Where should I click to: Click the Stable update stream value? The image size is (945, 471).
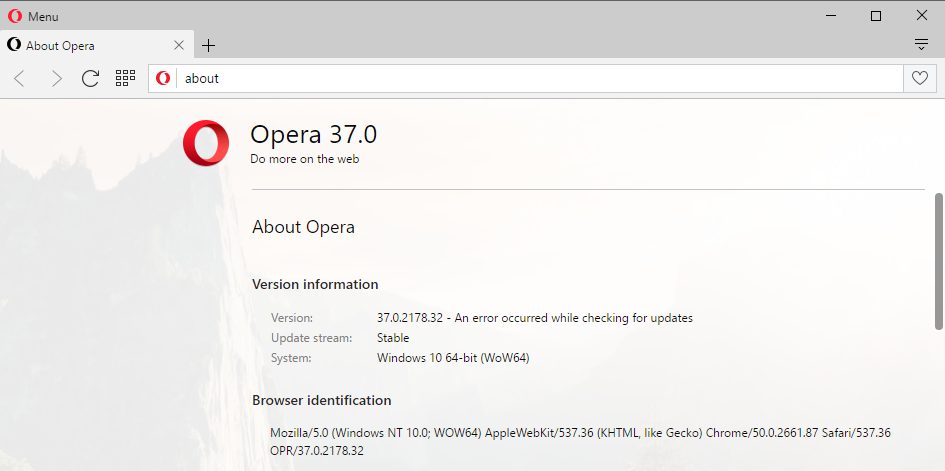393,338
